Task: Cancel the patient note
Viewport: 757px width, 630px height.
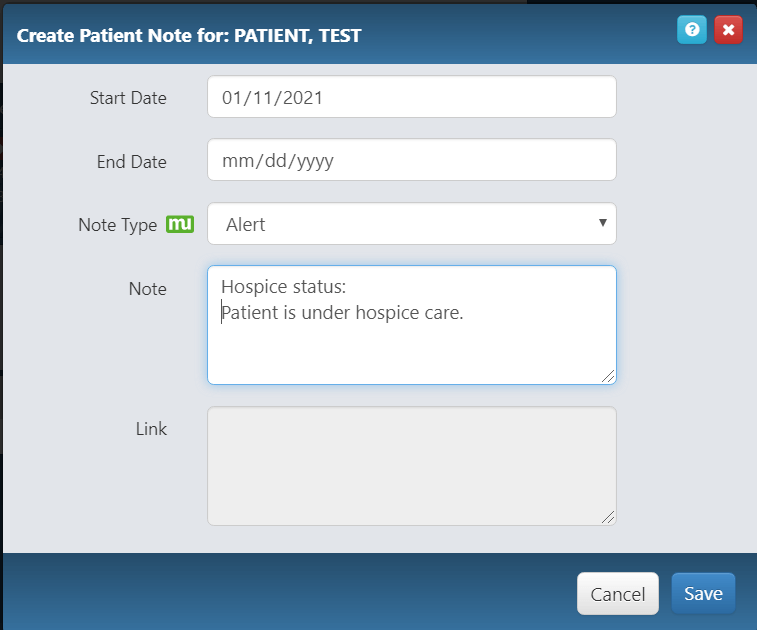Action: pos(618,594)
